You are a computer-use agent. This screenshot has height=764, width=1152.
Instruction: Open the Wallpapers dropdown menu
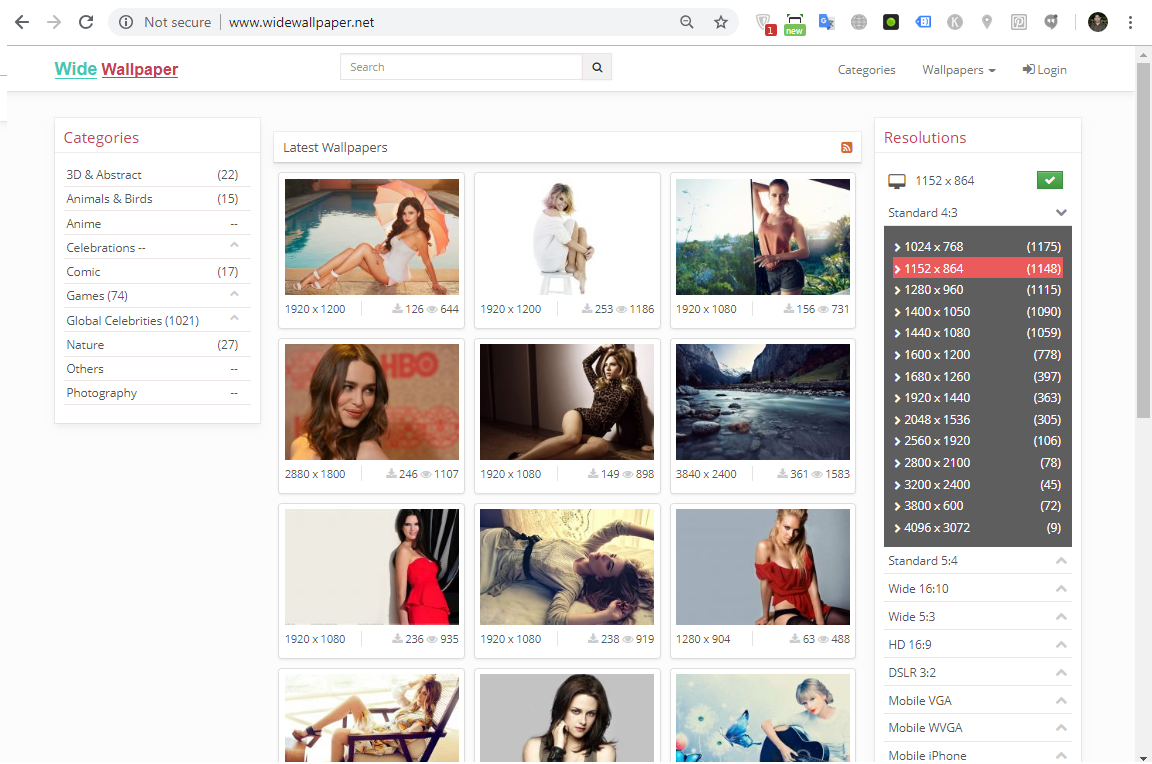pyautogui.click(x=958, y=70)
